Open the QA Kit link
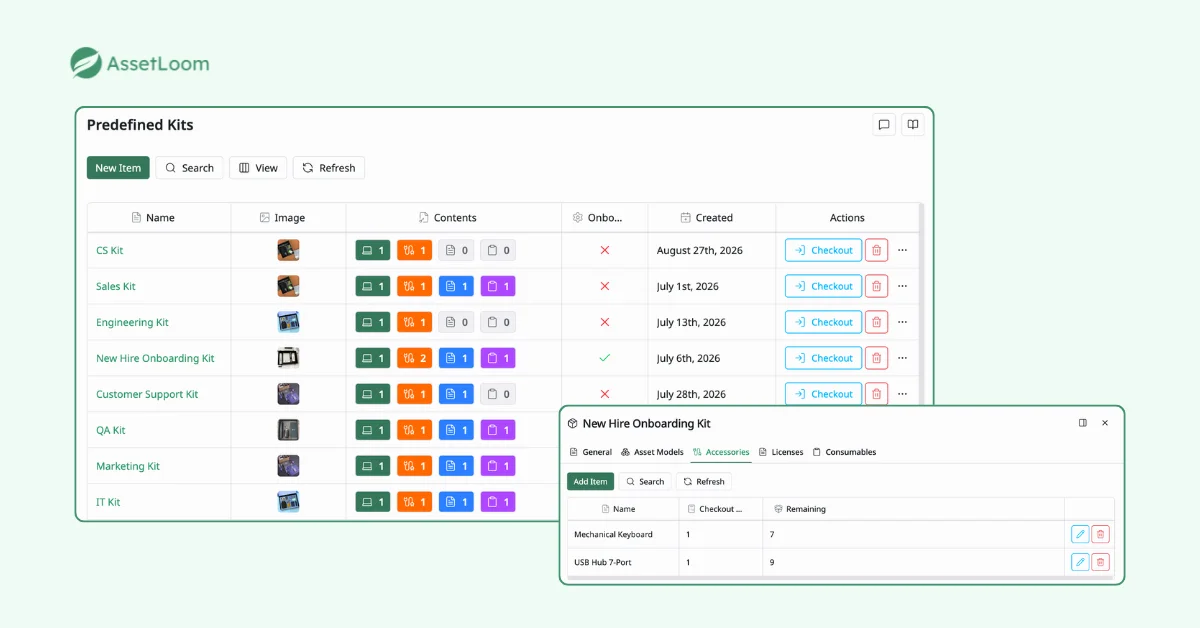This screenshot has height=628, width=1200. click(111, 430)
